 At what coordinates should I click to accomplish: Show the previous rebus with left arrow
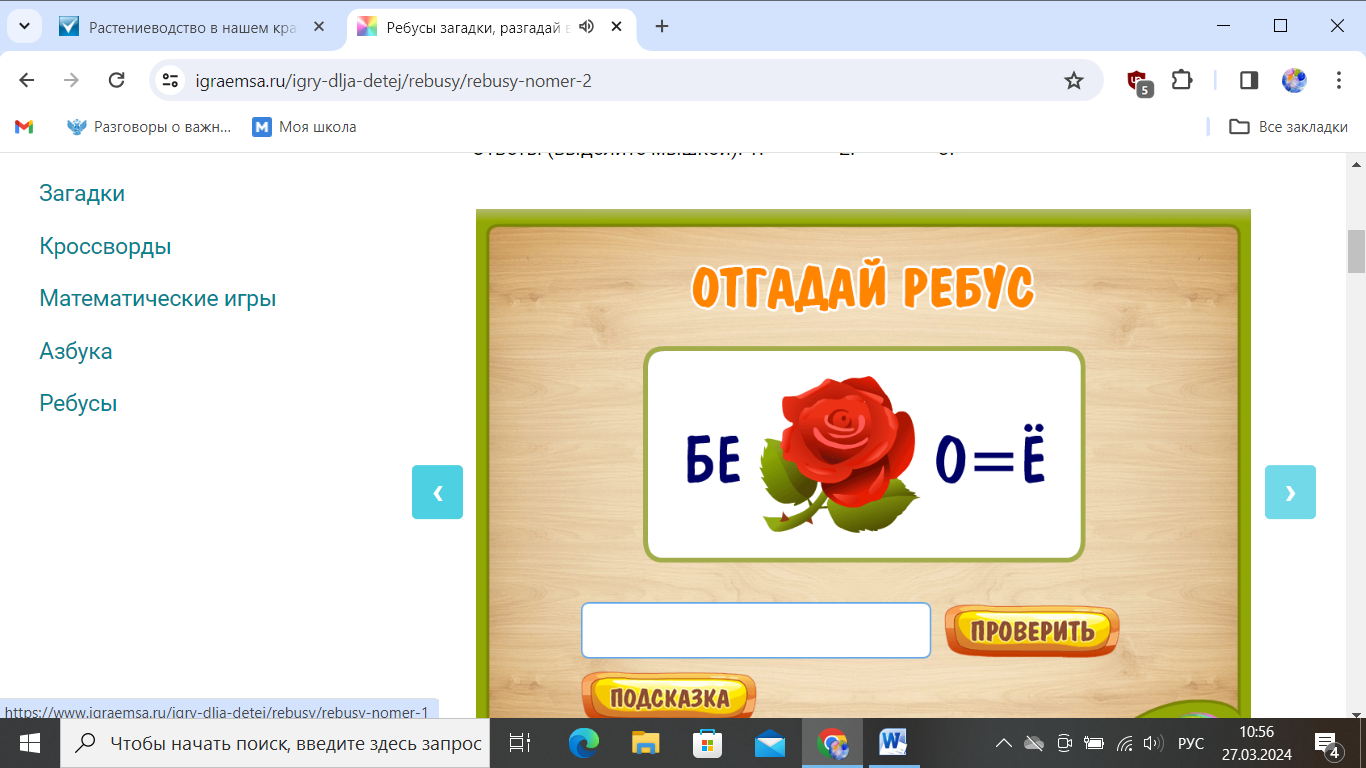click(437, 492)
